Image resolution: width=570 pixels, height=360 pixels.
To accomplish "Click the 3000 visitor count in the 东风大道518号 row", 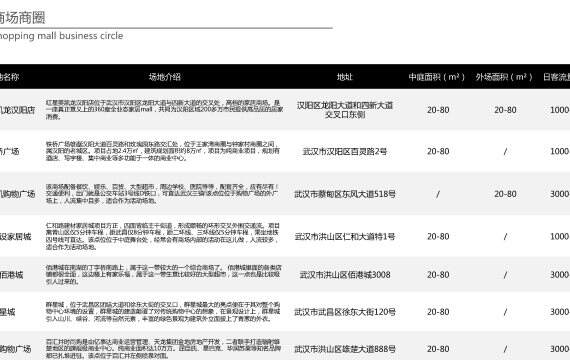I will [560, 194].
